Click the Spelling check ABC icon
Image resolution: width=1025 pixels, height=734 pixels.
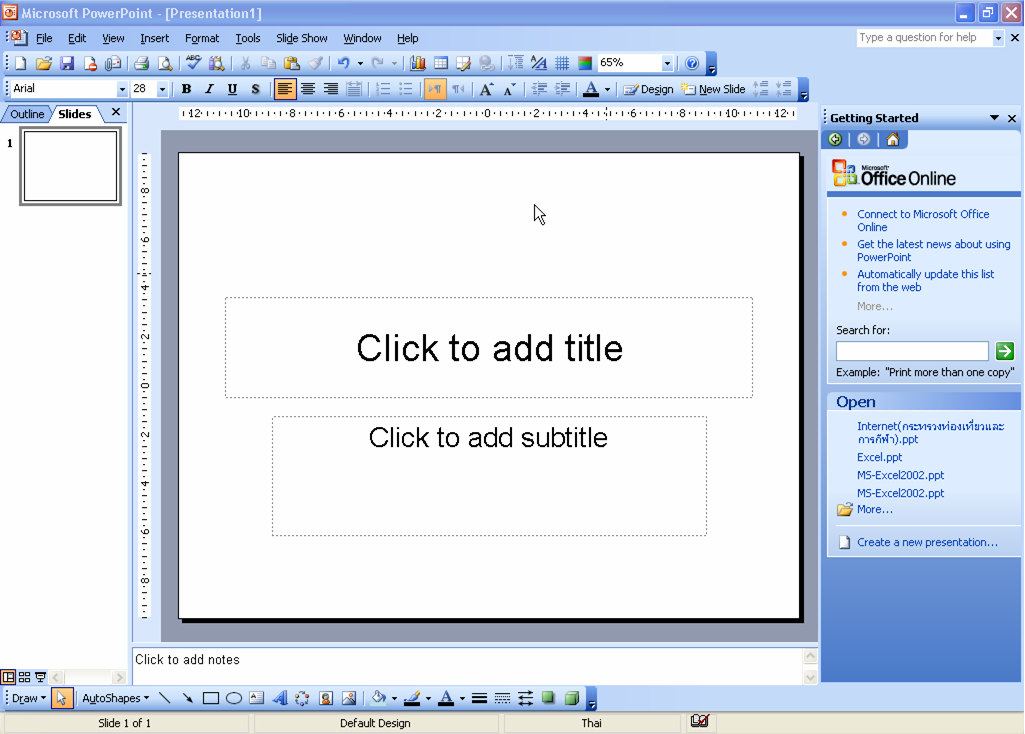[193, 63]
